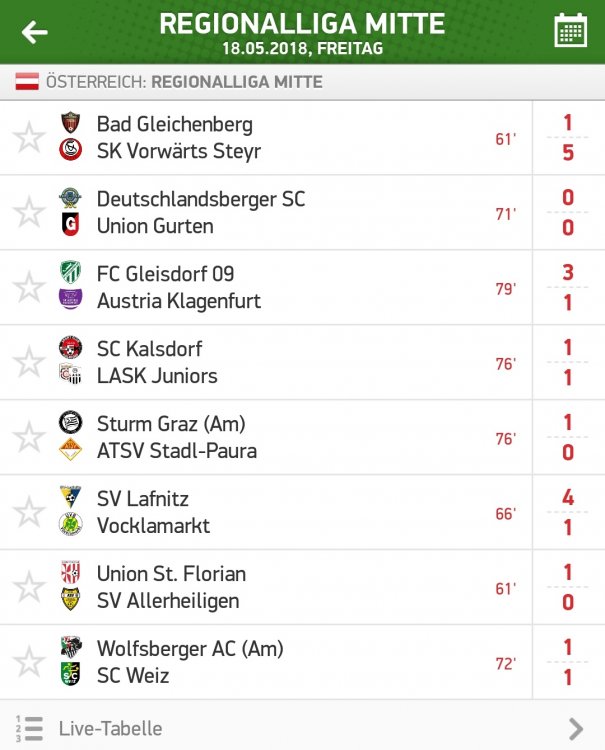Star the FC Gleisdorf 09 match

pos(29,287)
